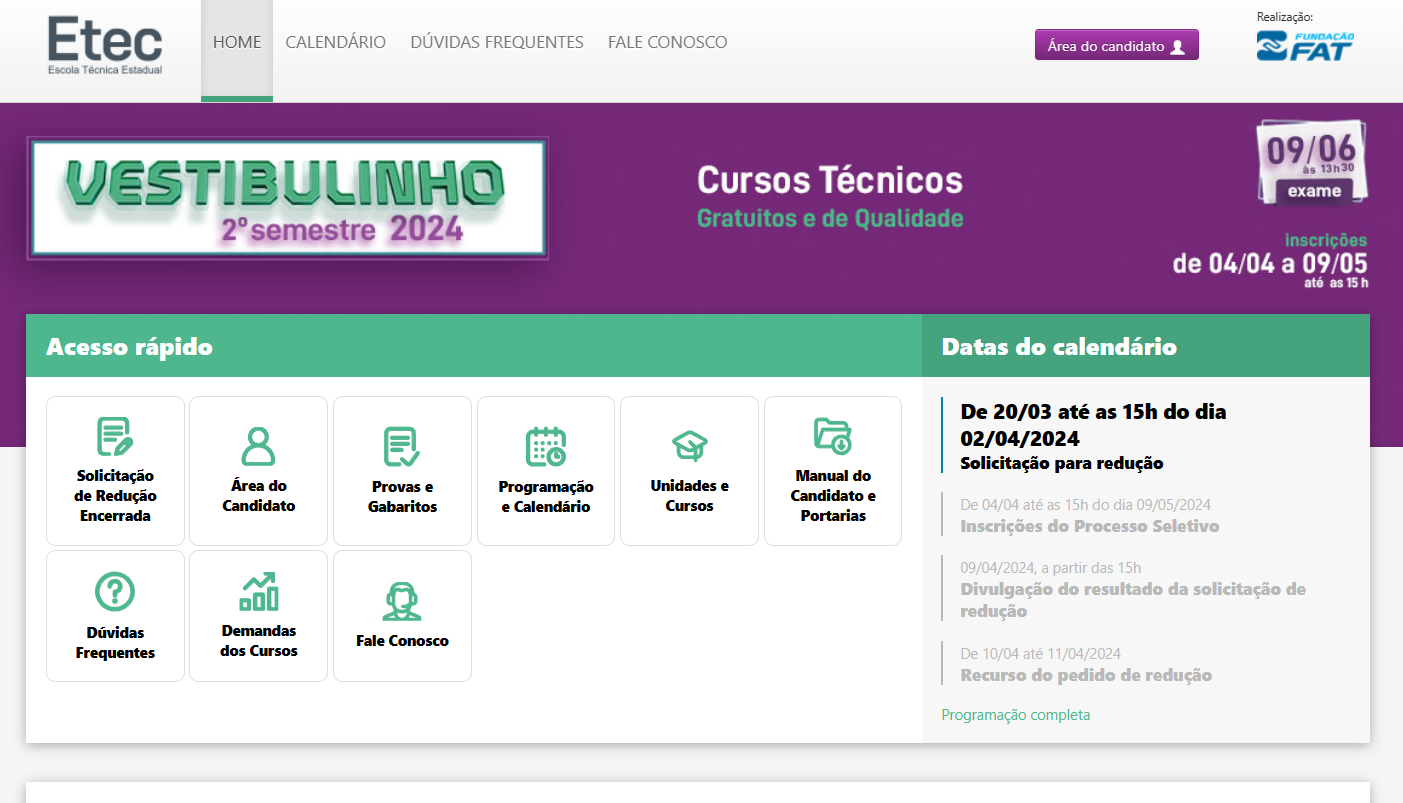Open the Unidades e Cursos label
The height and width of the screenshot is (803, 1403).
[689, 496]
